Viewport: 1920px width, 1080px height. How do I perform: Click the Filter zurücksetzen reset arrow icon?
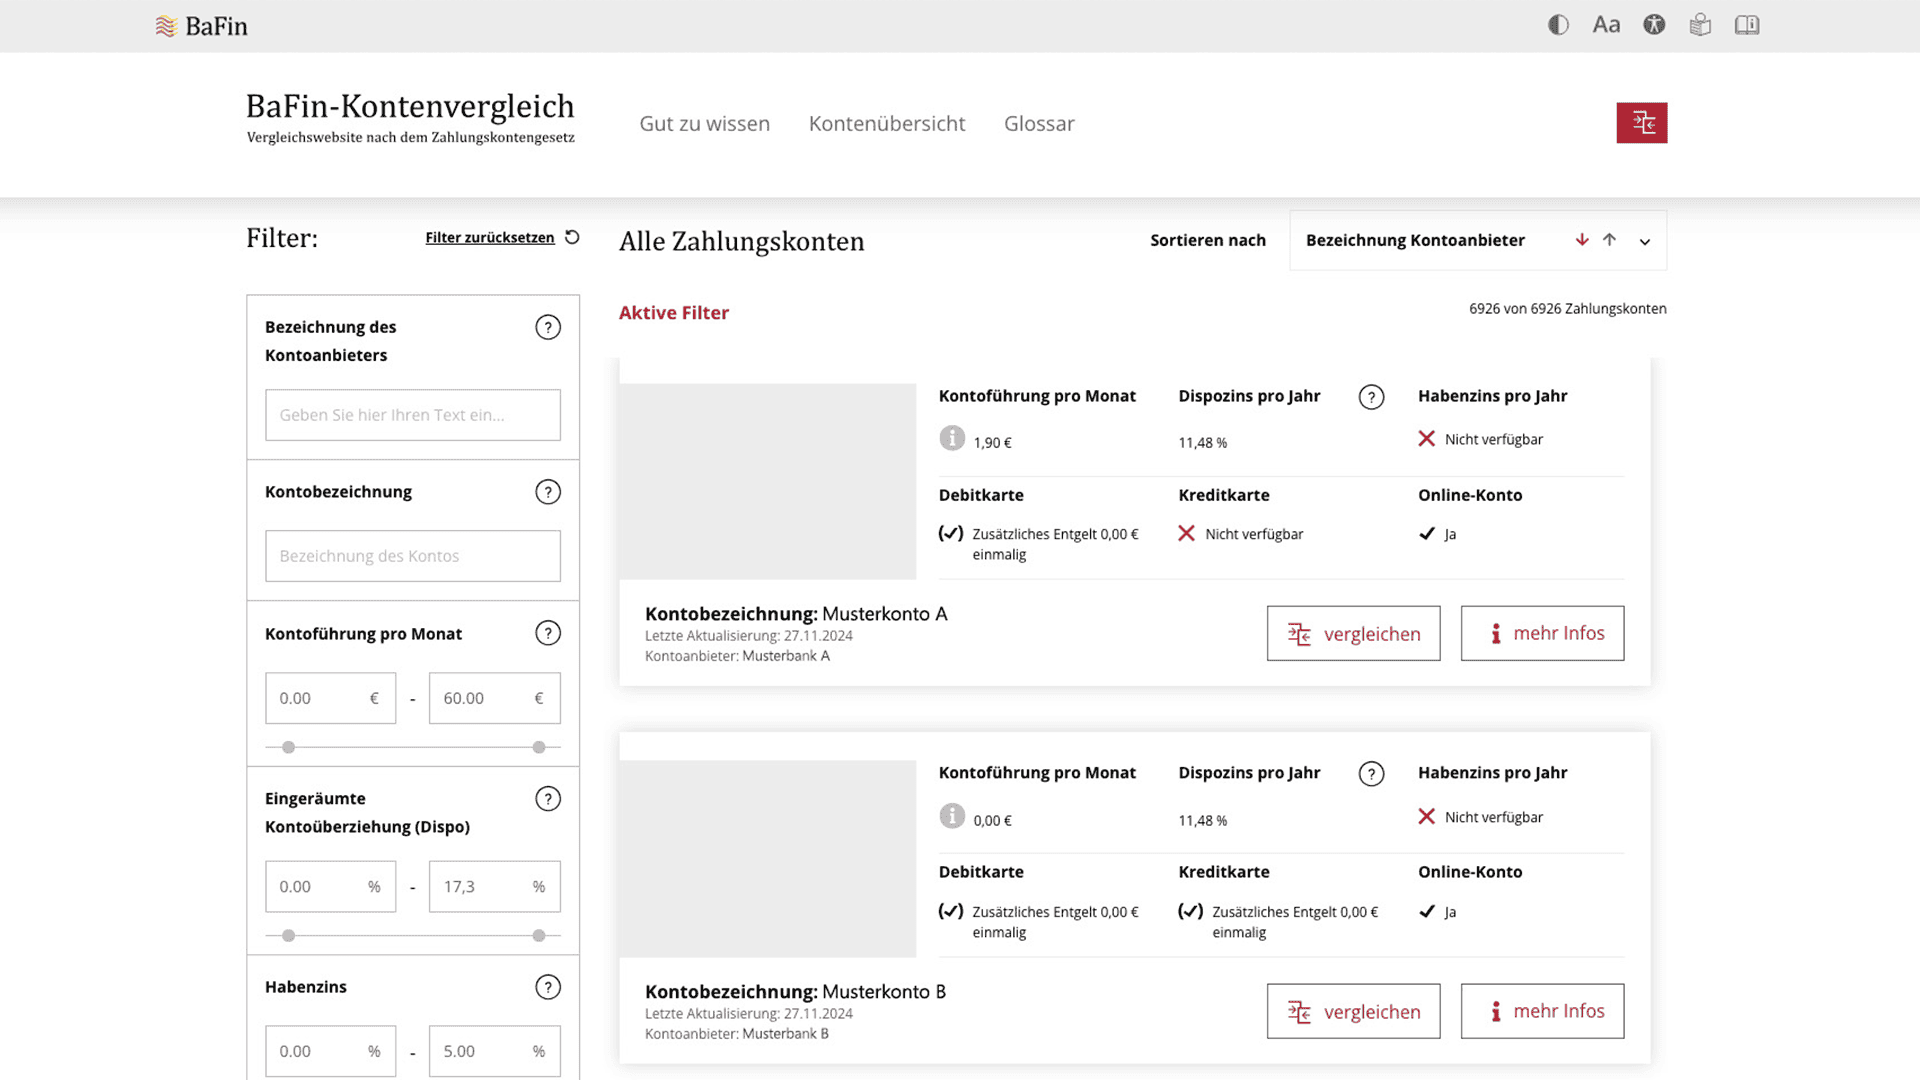point(572,237)
